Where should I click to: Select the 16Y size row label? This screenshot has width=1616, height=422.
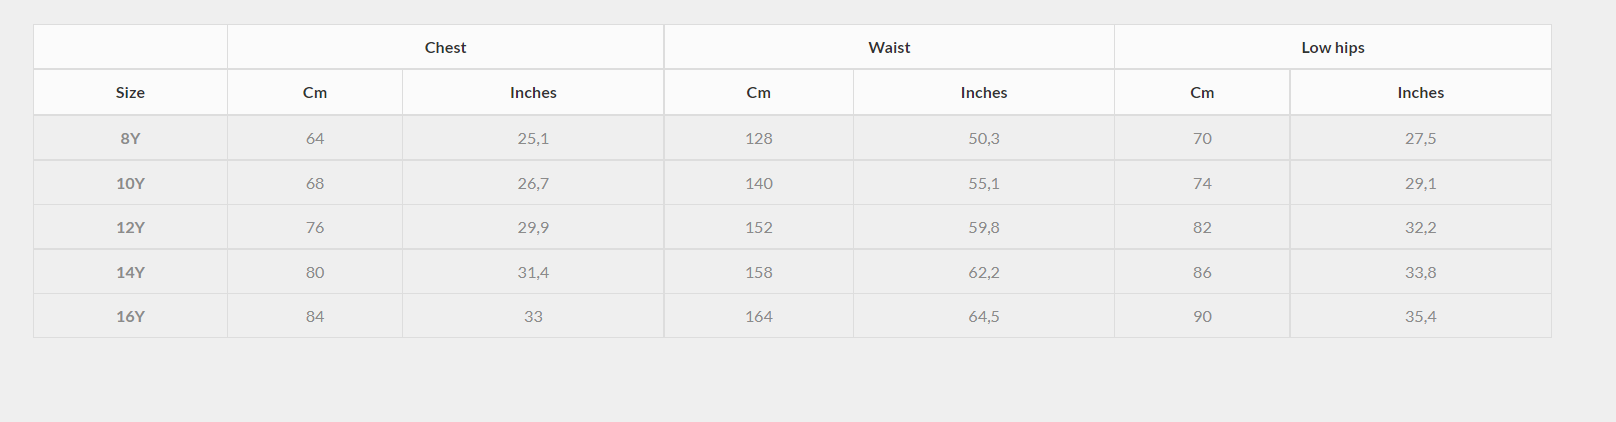(130, 316)
